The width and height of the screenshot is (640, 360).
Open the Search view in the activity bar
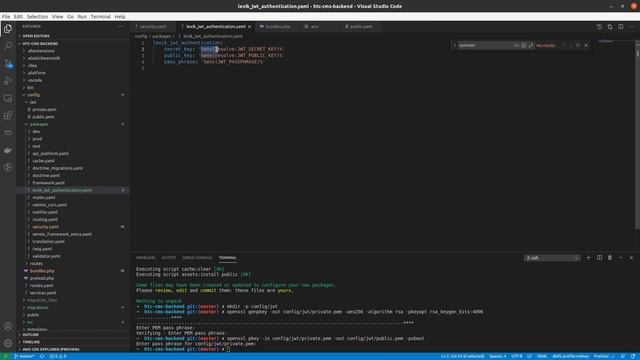(x=8, y=46)
